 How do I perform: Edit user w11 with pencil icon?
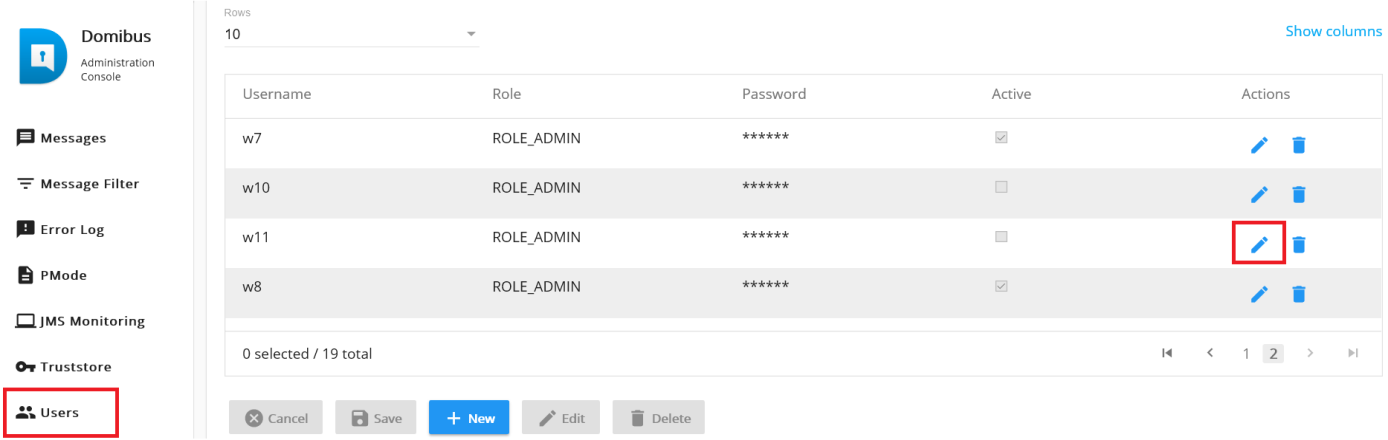pos(1260,244)
